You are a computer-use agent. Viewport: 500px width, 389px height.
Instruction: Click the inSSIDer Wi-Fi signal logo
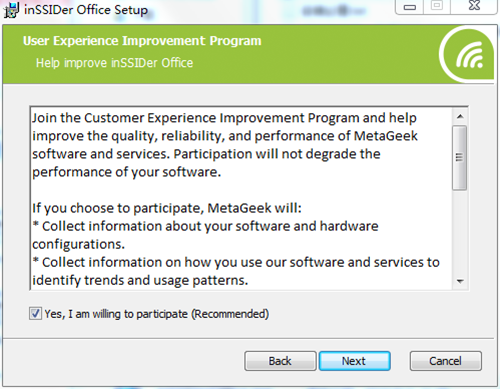(468, 55)
